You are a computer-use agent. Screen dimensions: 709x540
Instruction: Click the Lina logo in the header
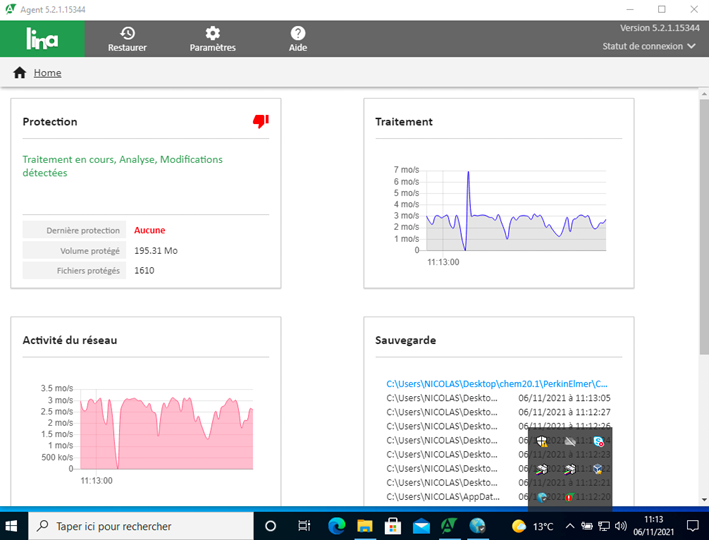[42, 39]
